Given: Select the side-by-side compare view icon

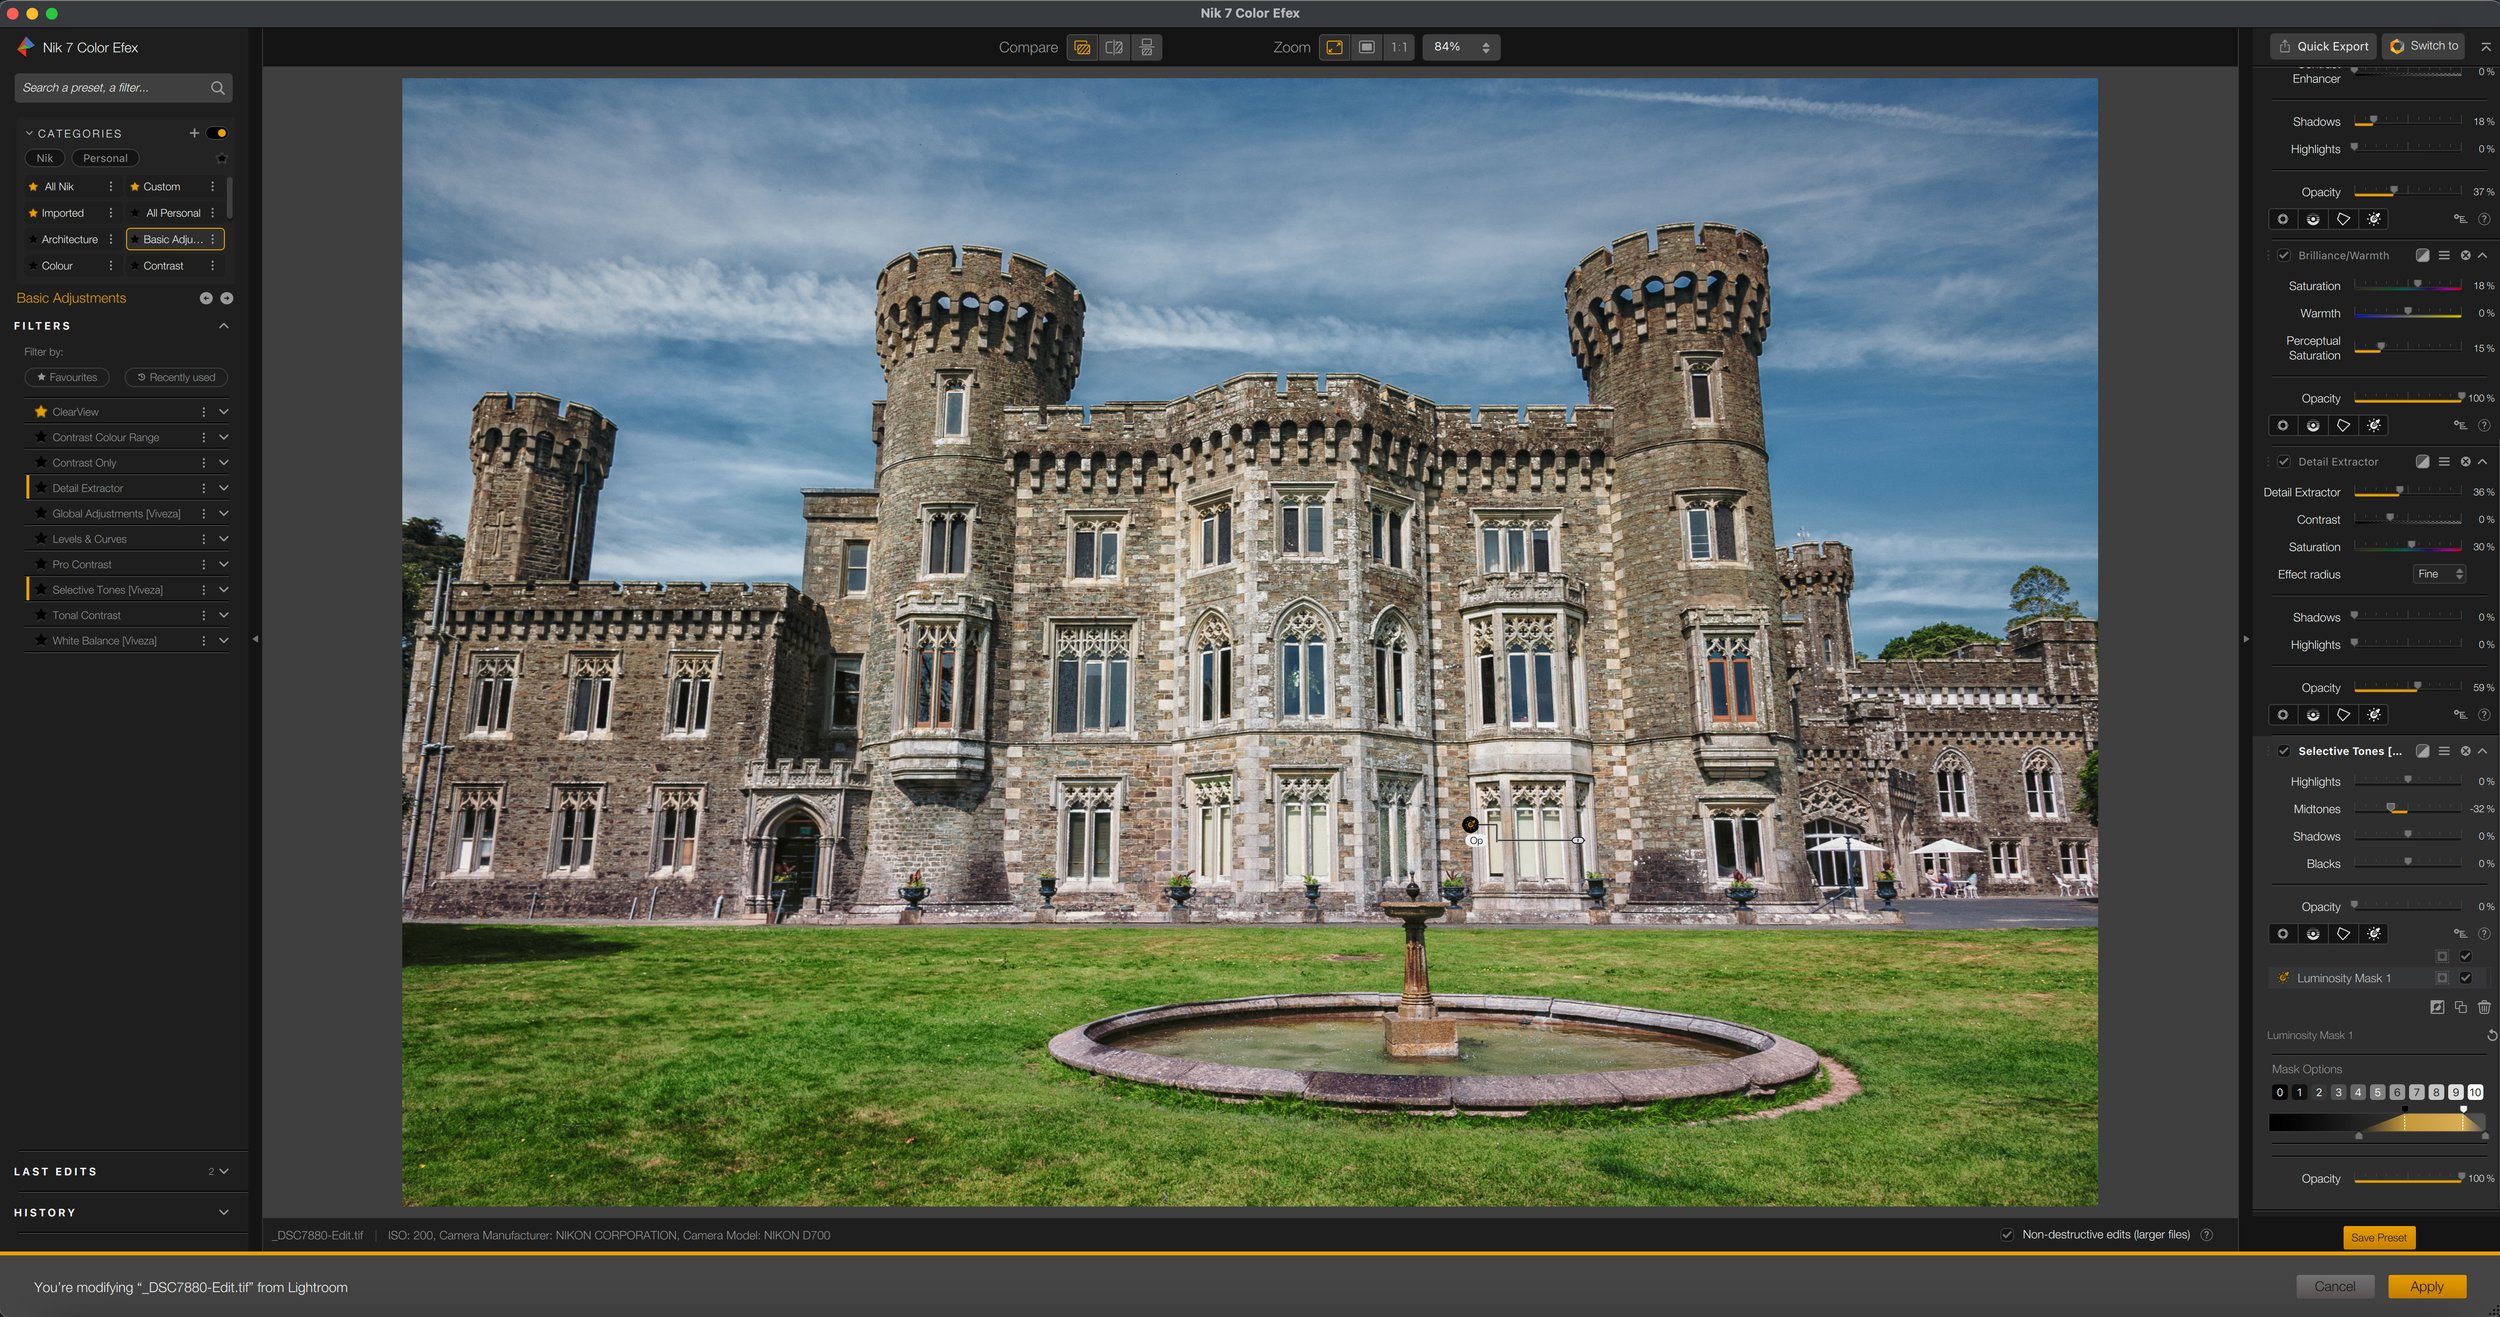Looking at the screenshot, I should pos(1146,47).
